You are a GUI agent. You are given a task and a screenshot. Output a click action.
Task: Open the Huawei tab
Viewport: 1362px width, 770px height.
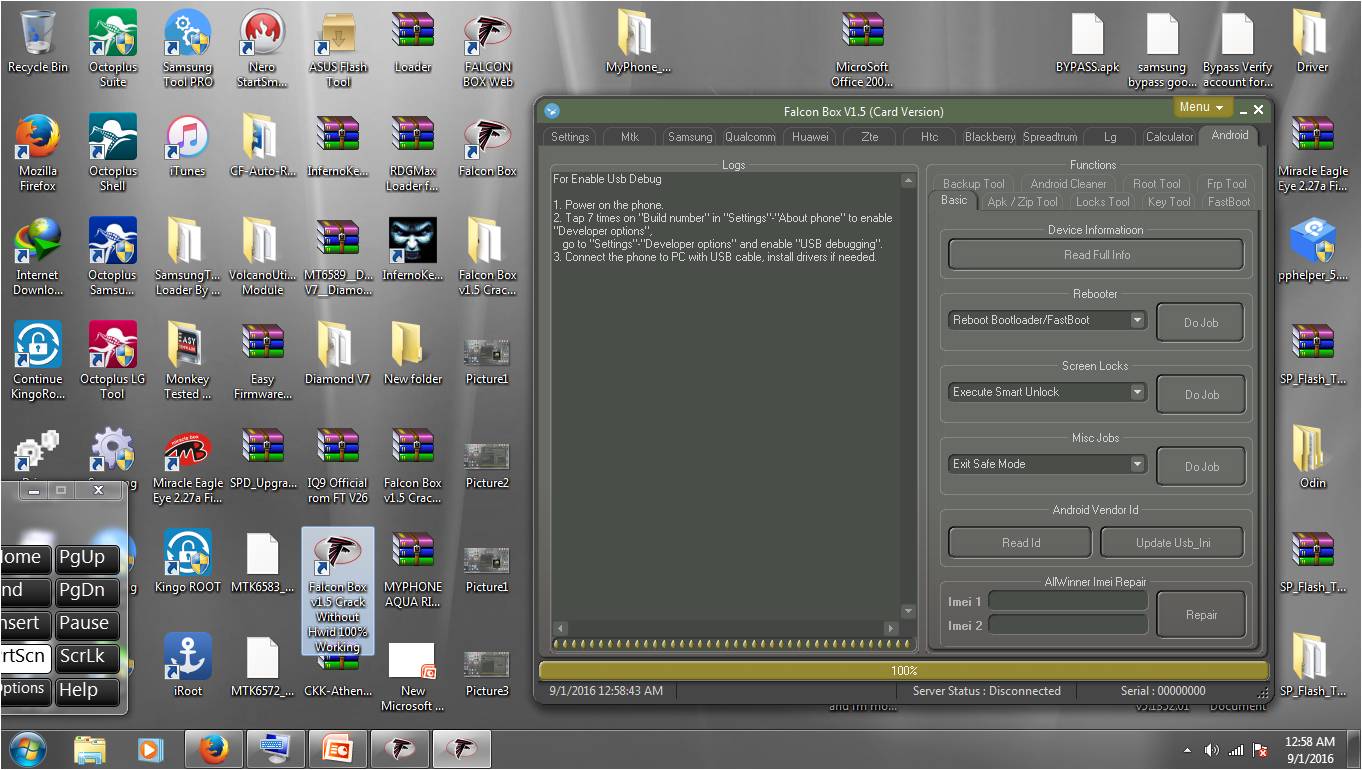(810, 137)
